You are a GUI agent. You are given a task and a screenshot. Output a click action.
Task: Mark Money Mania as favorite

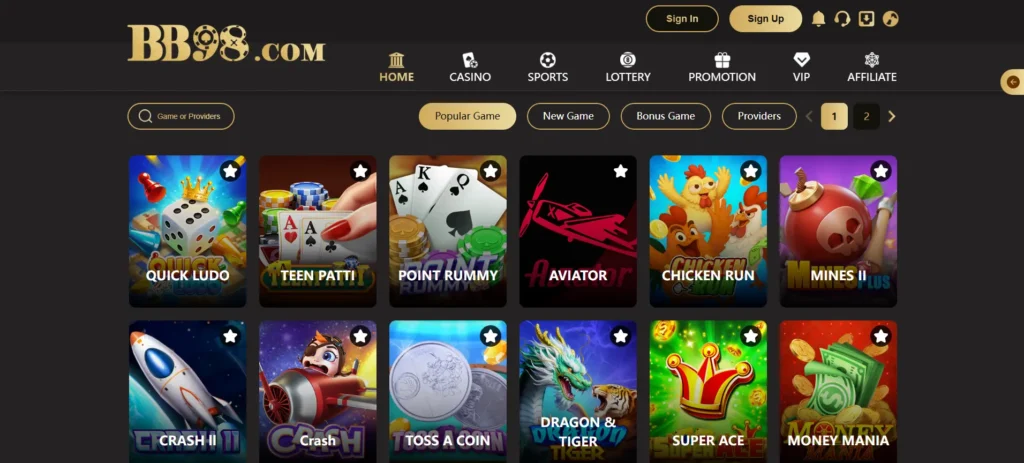click(x=881, y=336)
